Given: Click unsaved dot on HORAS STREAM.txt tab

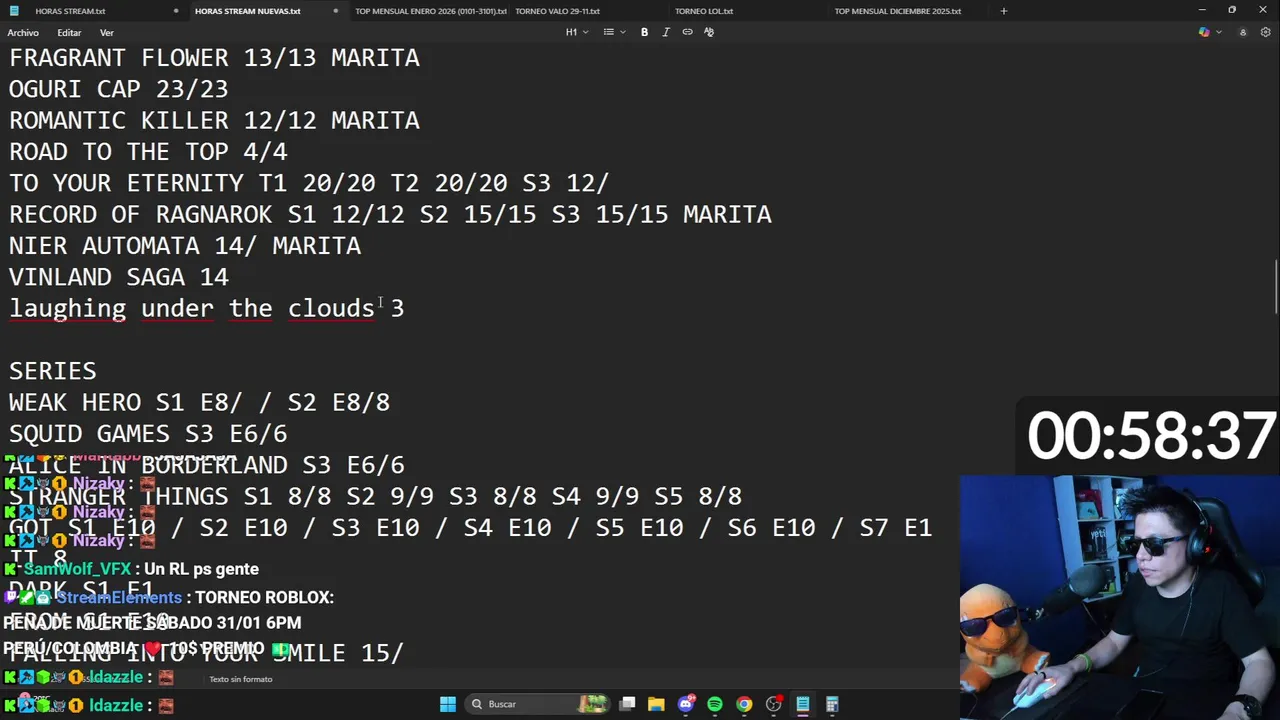Looking at the screenshot, I should (176, 11).
